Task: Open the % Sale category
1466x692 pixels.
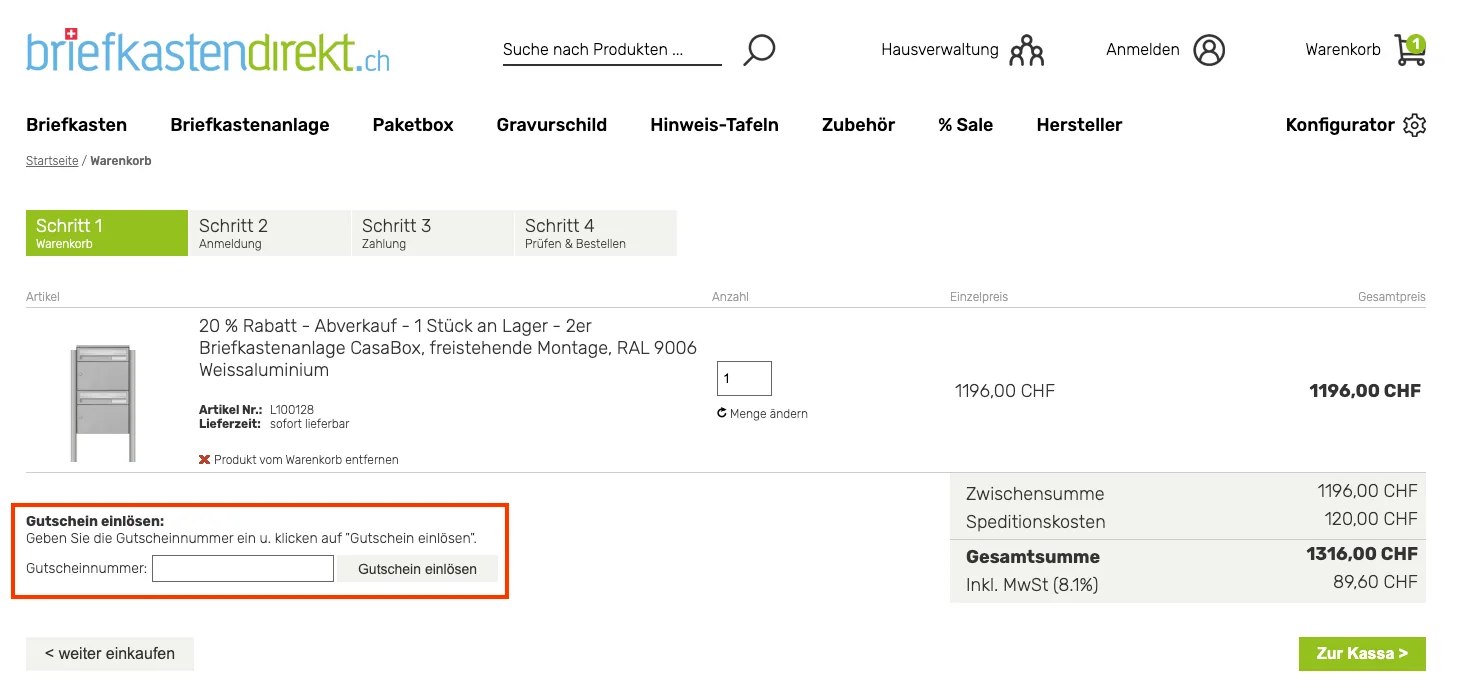Action: (965, 125)
